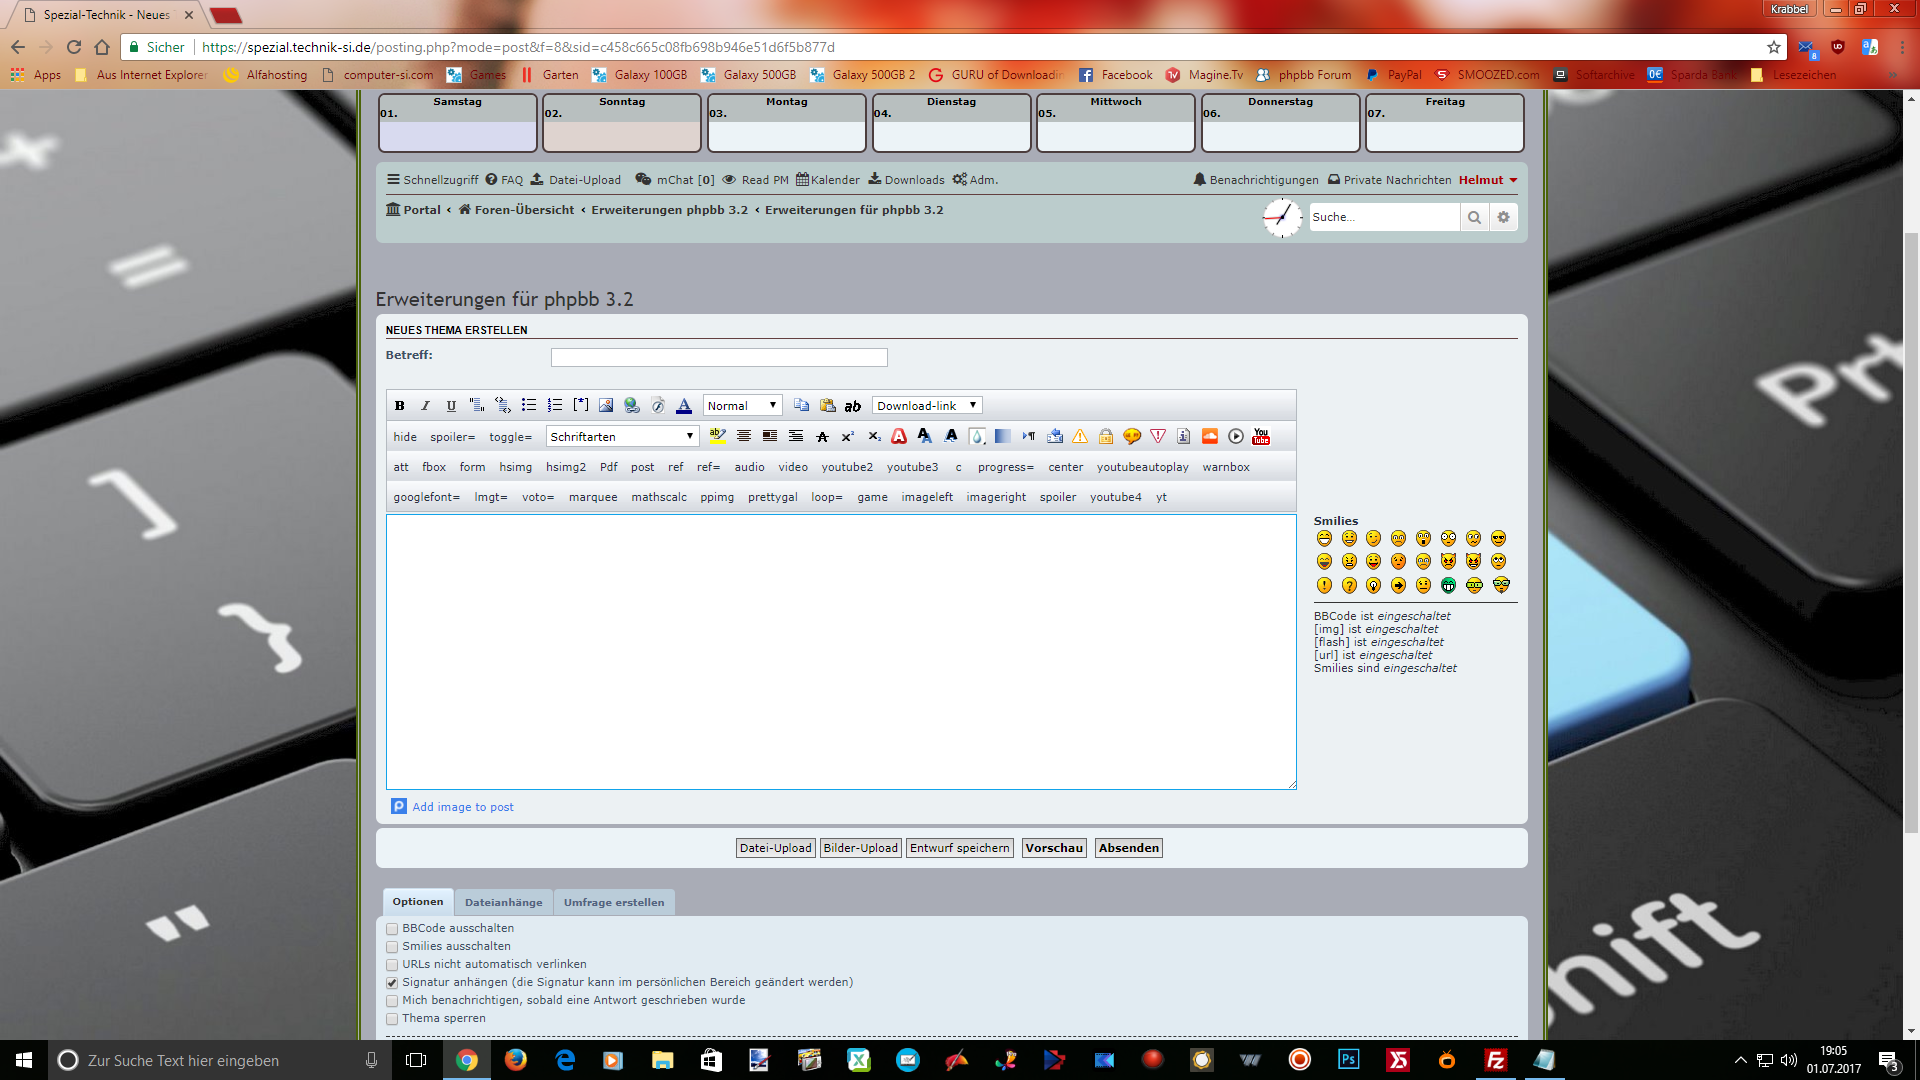Enable BBCode ausschalten checkbox
1920x1080 pixels.
pos(393,929)
